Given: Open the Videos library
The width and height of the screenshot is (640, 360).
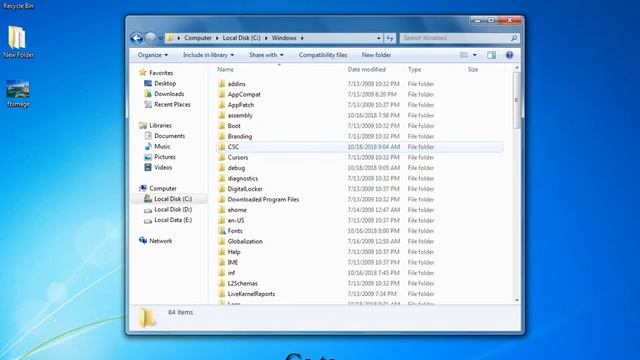Looking at the screenshot, I should tap(163, 167).
